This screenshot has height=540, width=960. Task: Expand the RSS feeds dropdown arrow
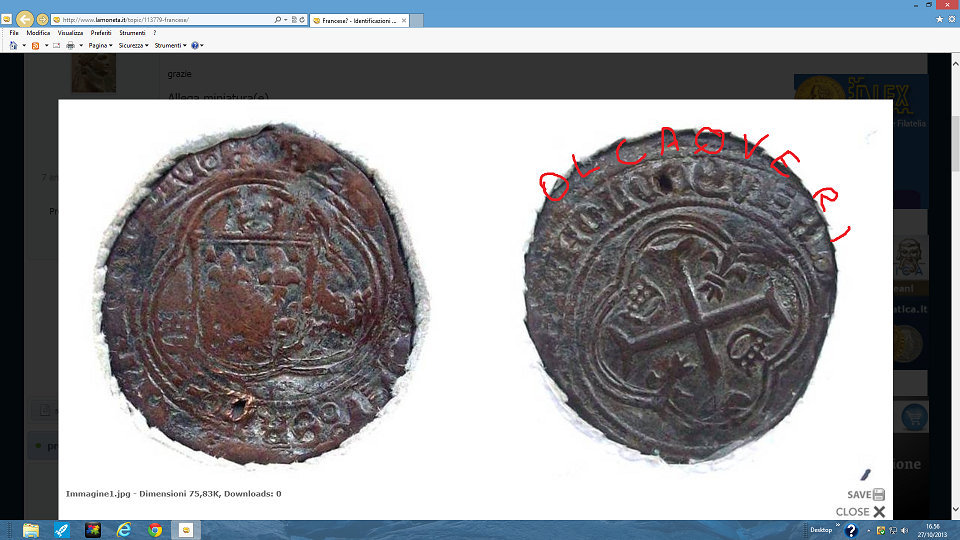[47, 45]
